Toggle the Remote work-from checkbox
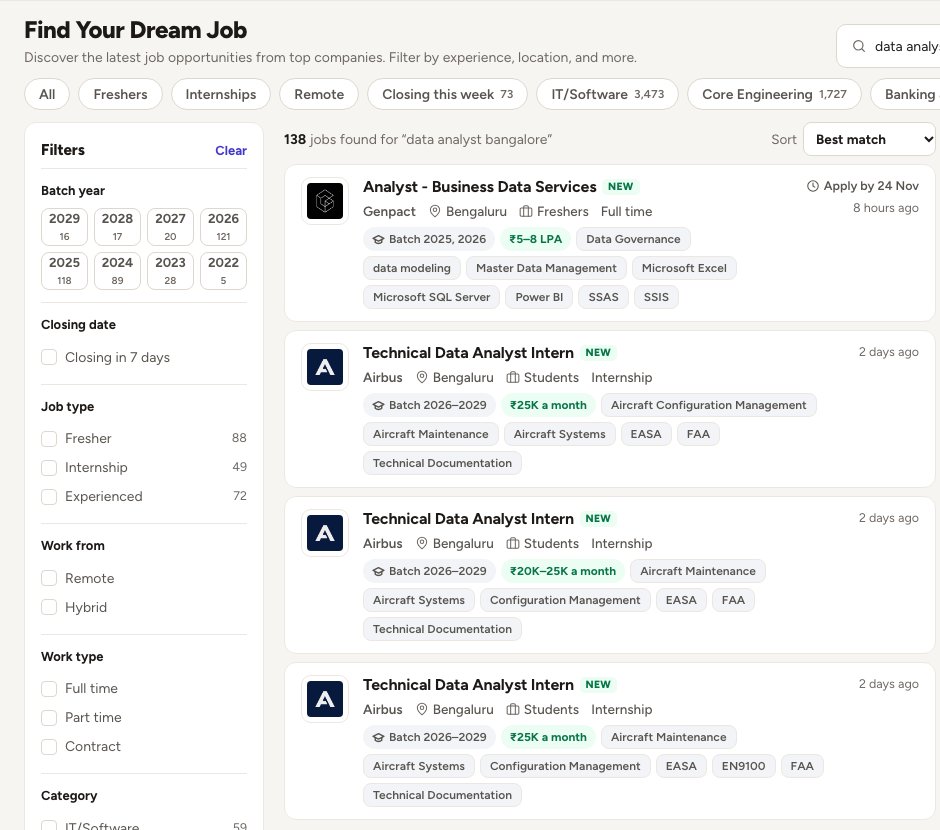The width and height of the screenshot is (940, 830). (49, 578)
